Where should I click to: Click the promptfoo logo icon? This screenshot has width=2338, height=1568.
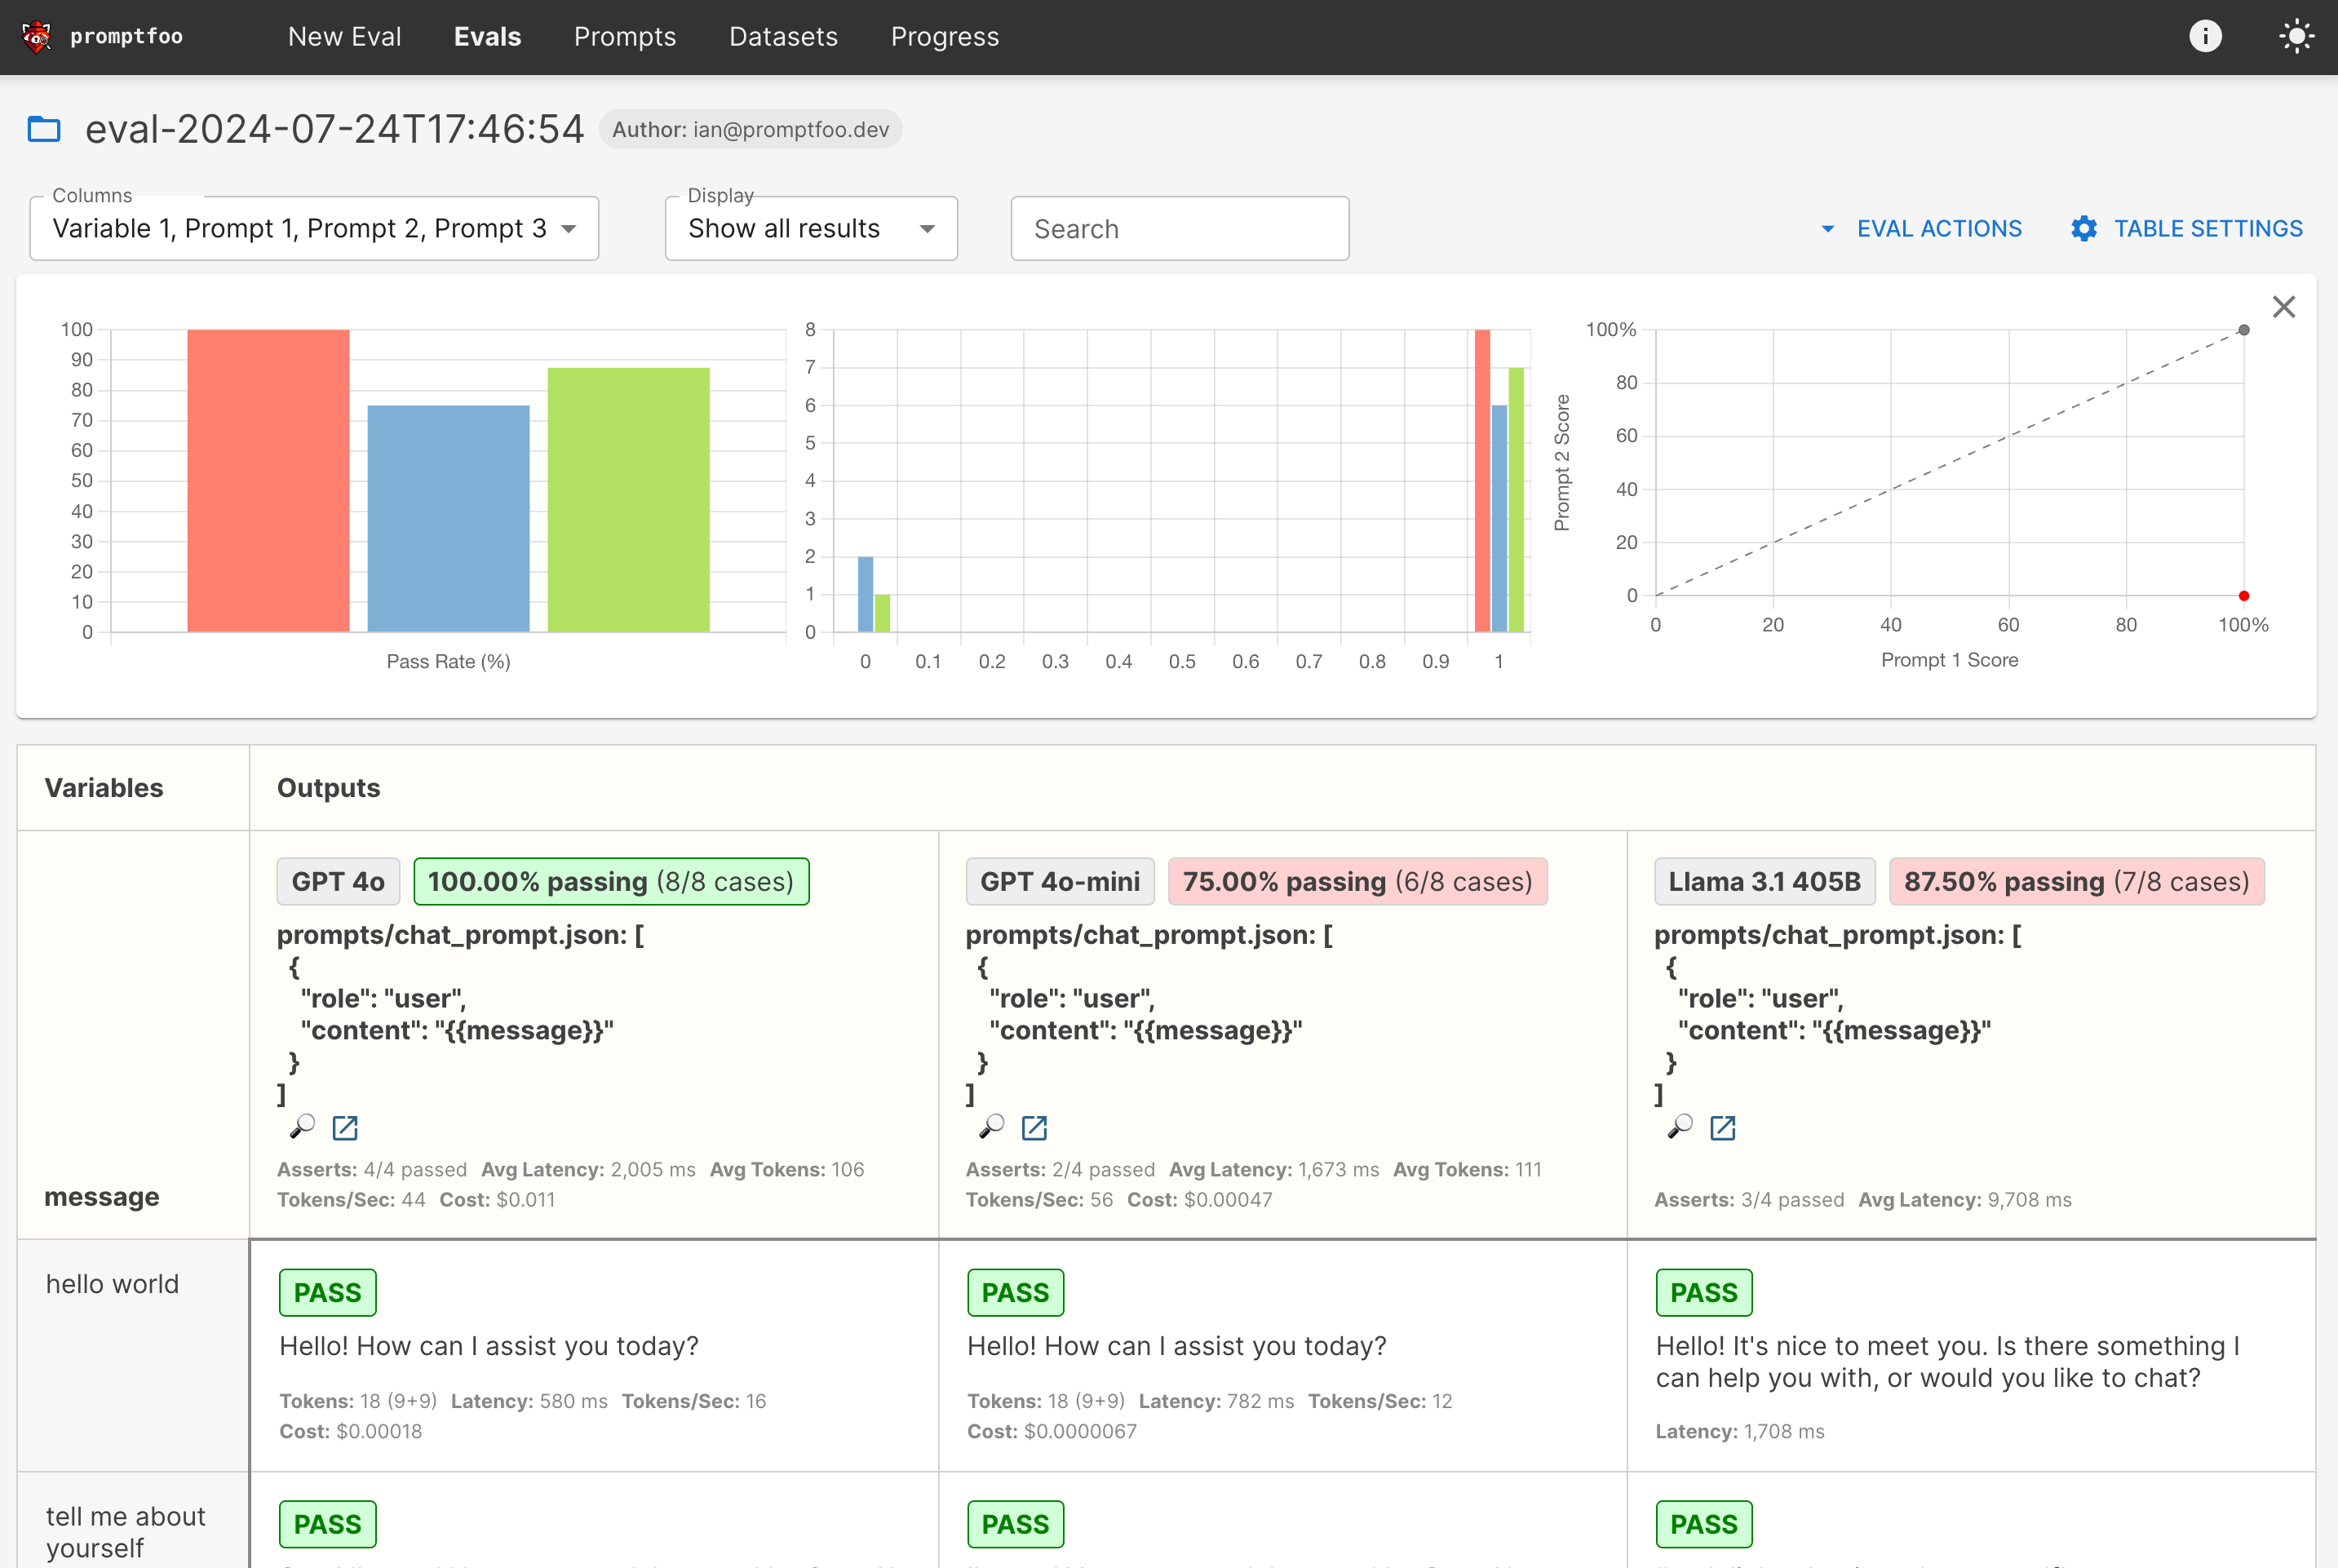37,35
